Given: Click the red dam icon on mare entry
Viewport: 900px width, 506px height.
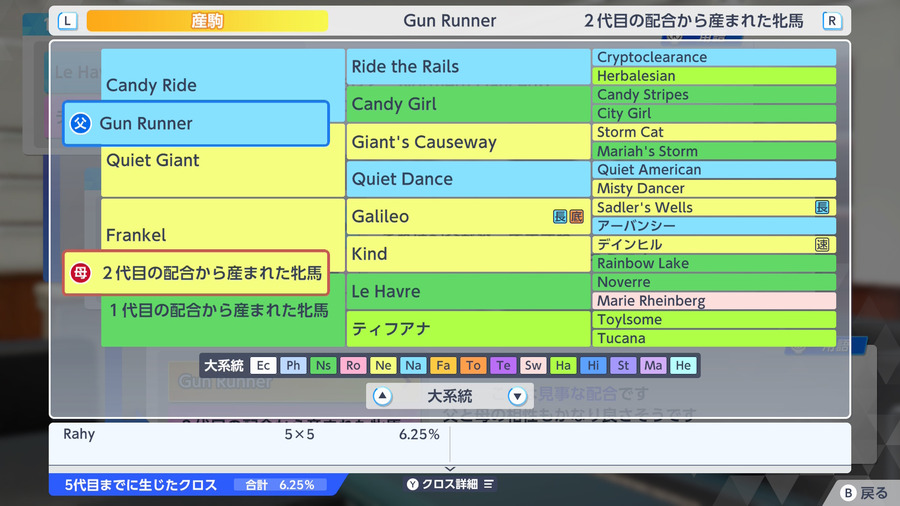Looking at the screenshot, I should coord(80,273).
